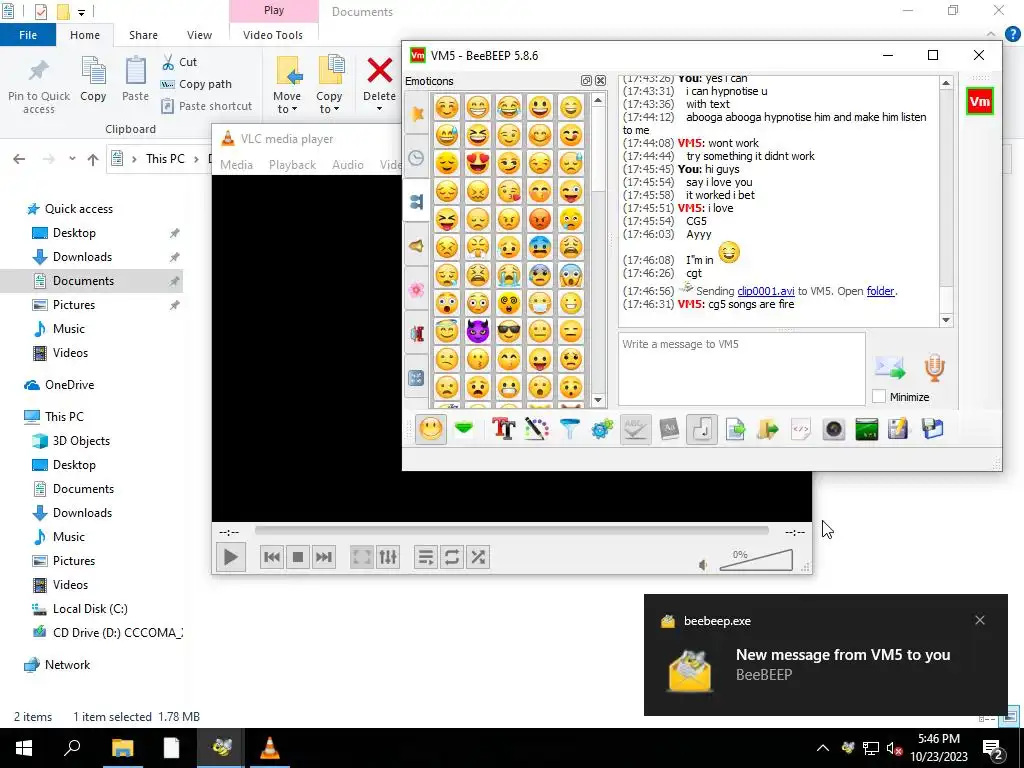Click Copy path in Clipboard group
The width and height of the screenshot is (1024, 768).
(x=197, y=84)
